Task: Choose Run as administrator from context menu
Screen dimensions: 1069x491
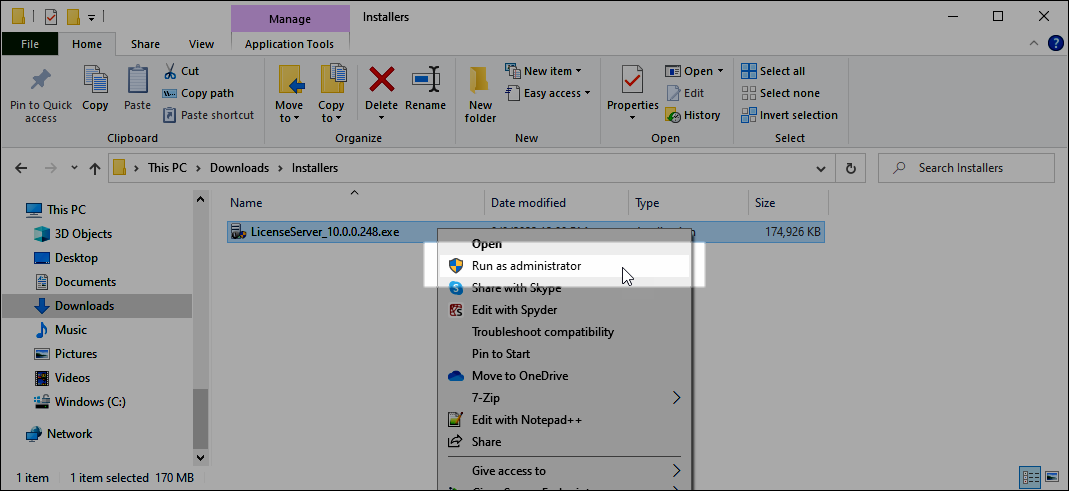Action: click(526, 266)
